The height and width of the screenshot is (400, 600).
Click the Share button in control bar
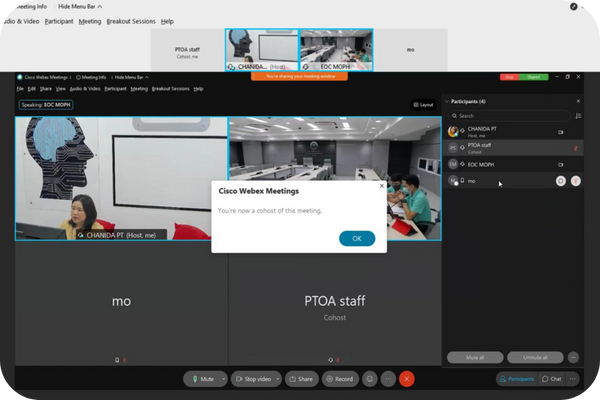coord(301,379)
